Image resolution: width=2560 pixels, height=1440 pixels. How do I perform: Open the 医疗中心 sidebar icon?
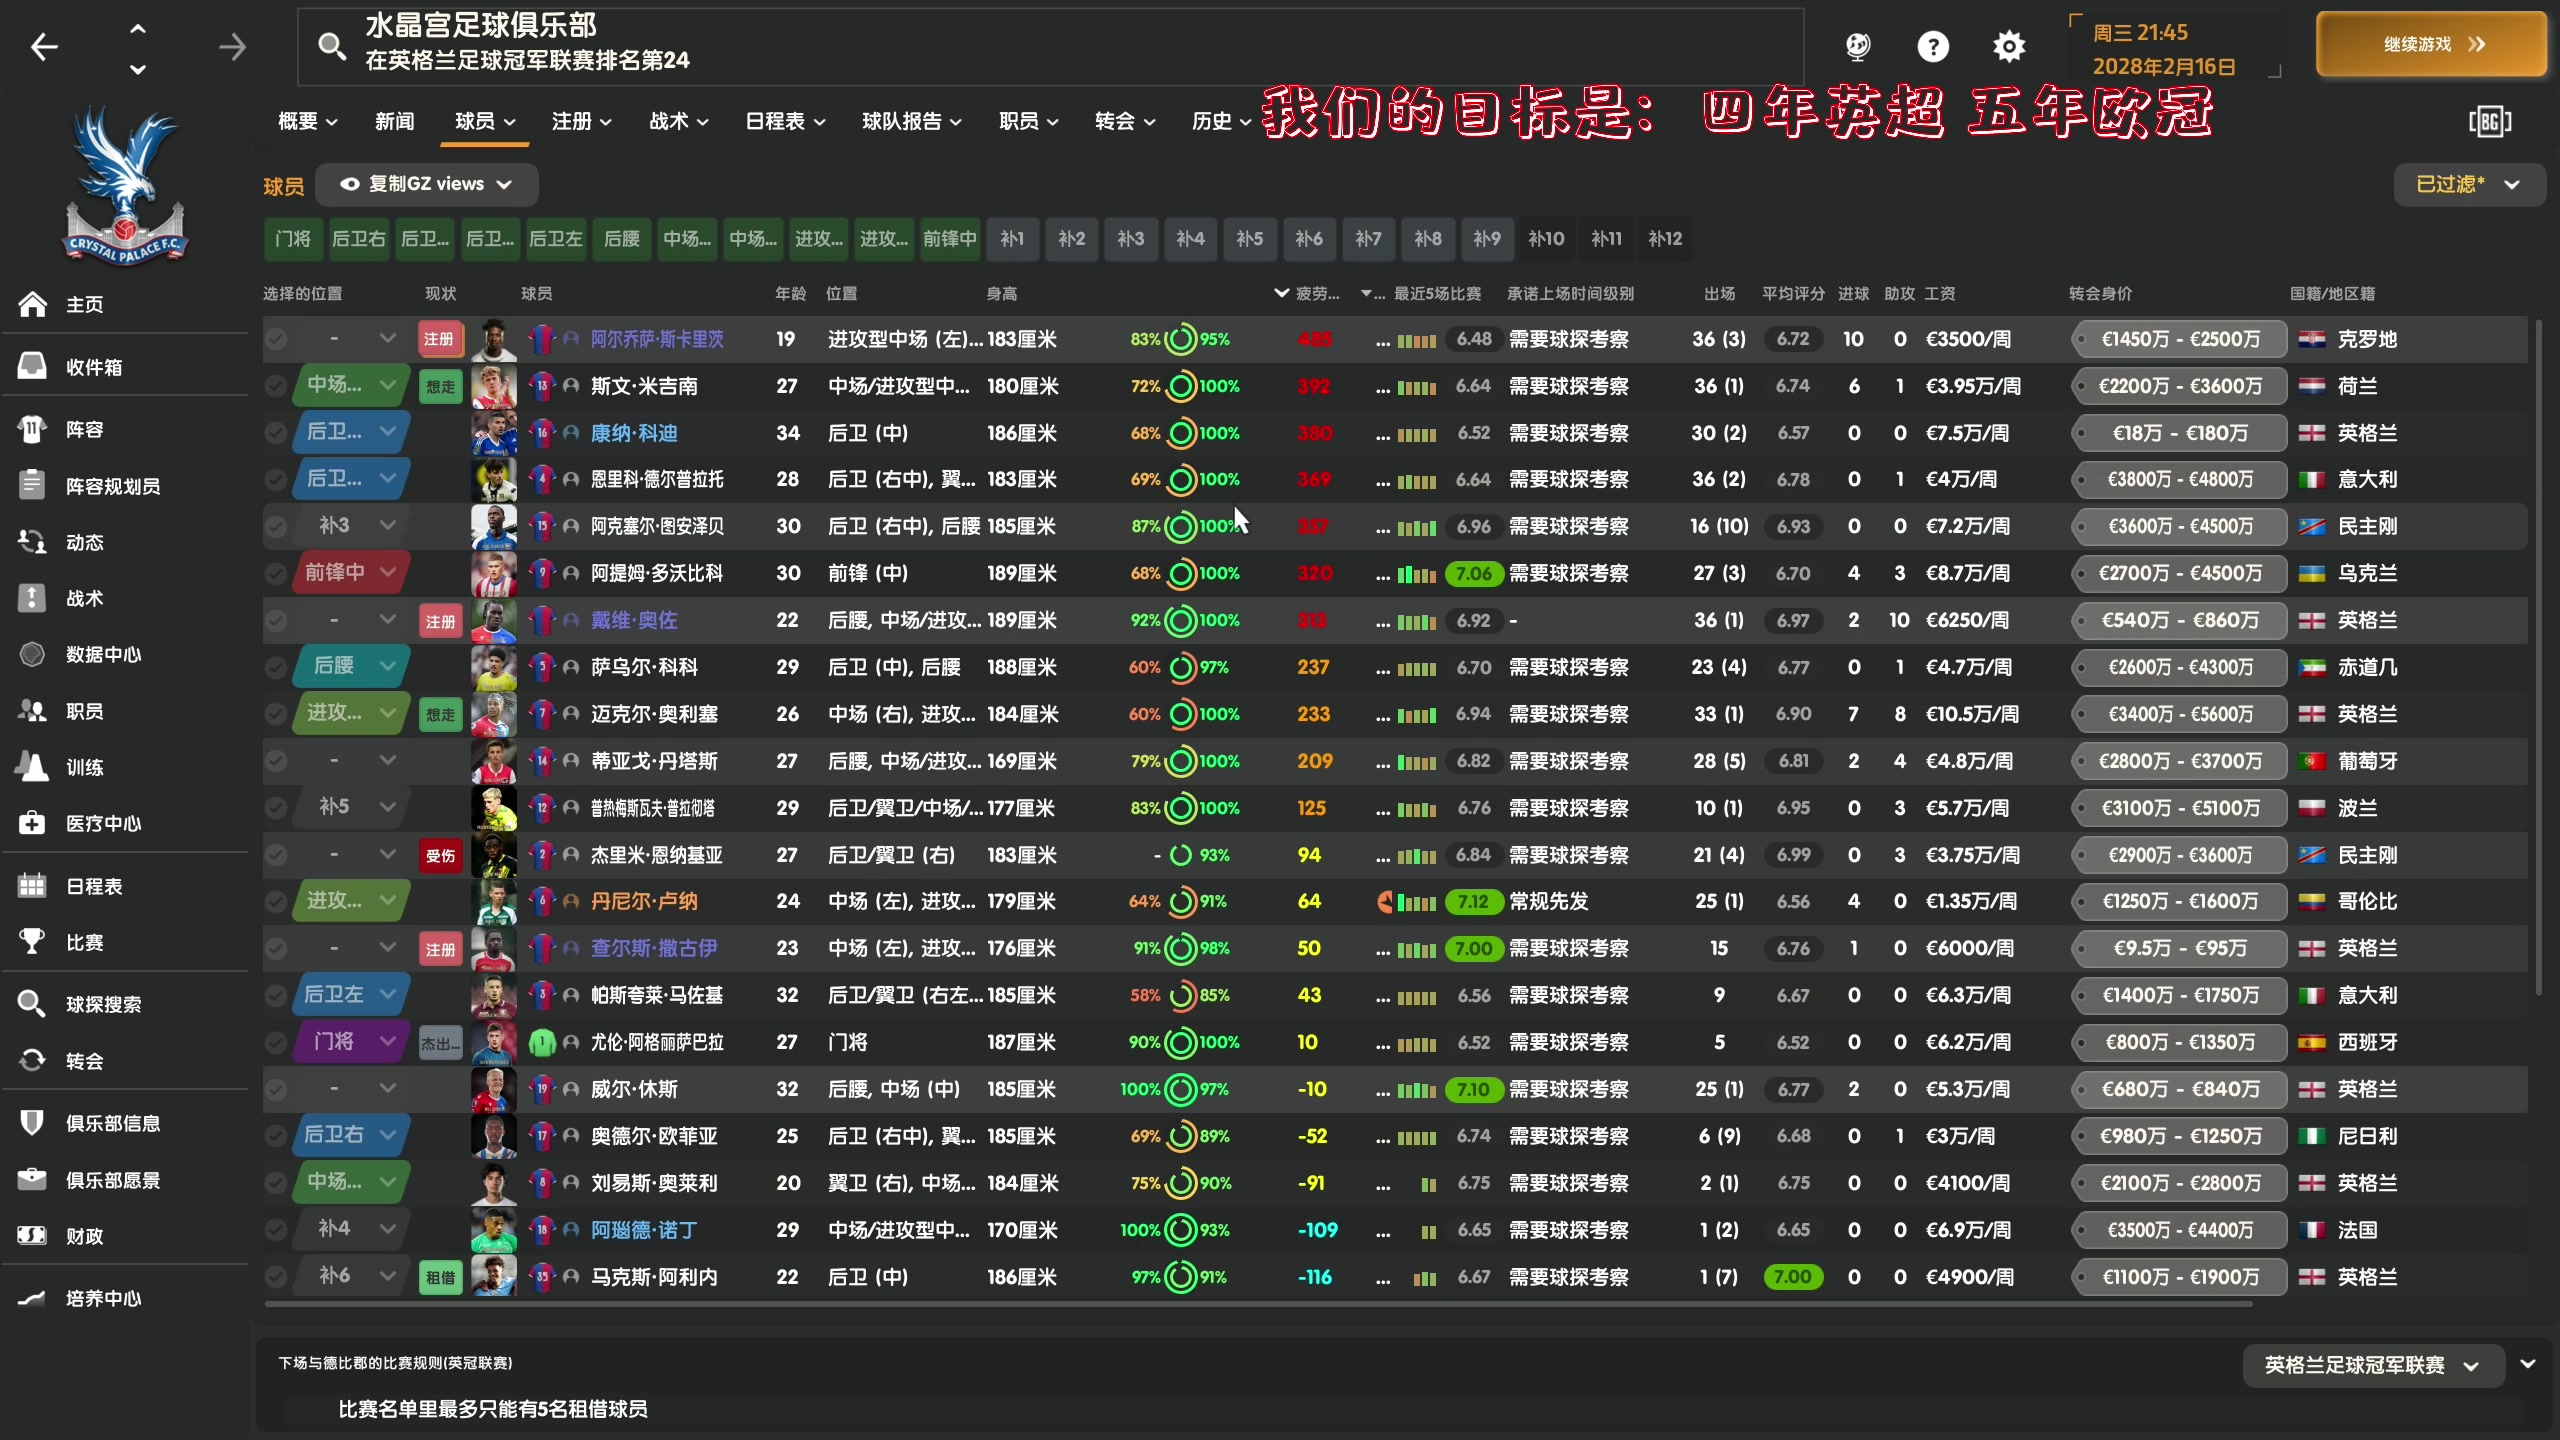(31, 823)
